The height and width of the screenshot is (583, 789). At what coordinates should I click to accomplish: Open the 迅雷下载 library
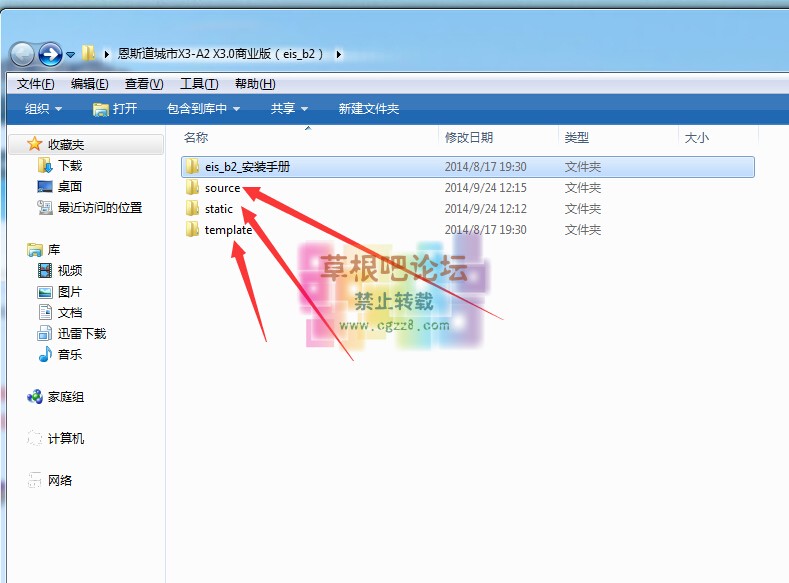coord(82,334)
